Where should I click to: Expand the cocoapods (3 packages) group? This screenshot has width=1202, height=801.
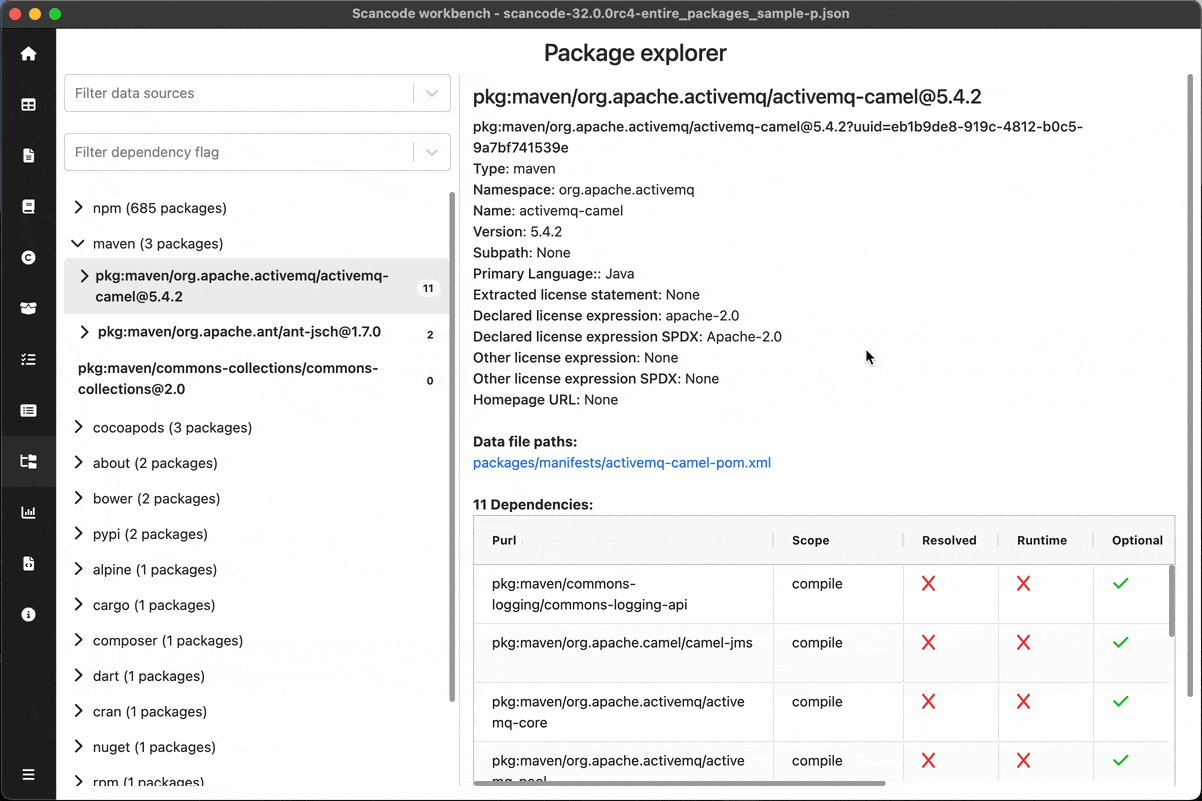tap(78, 427)
